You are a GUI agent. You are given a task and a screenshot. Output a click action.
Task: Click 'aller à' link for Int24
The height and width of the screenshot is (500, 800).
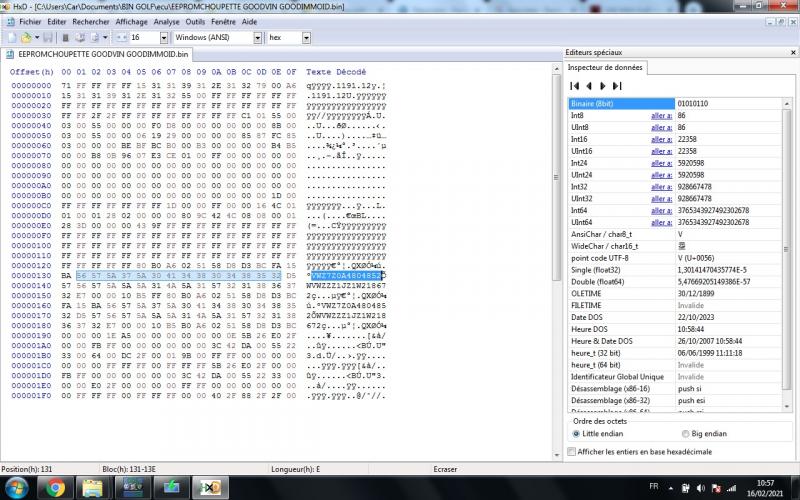click(x=661, y=163)
